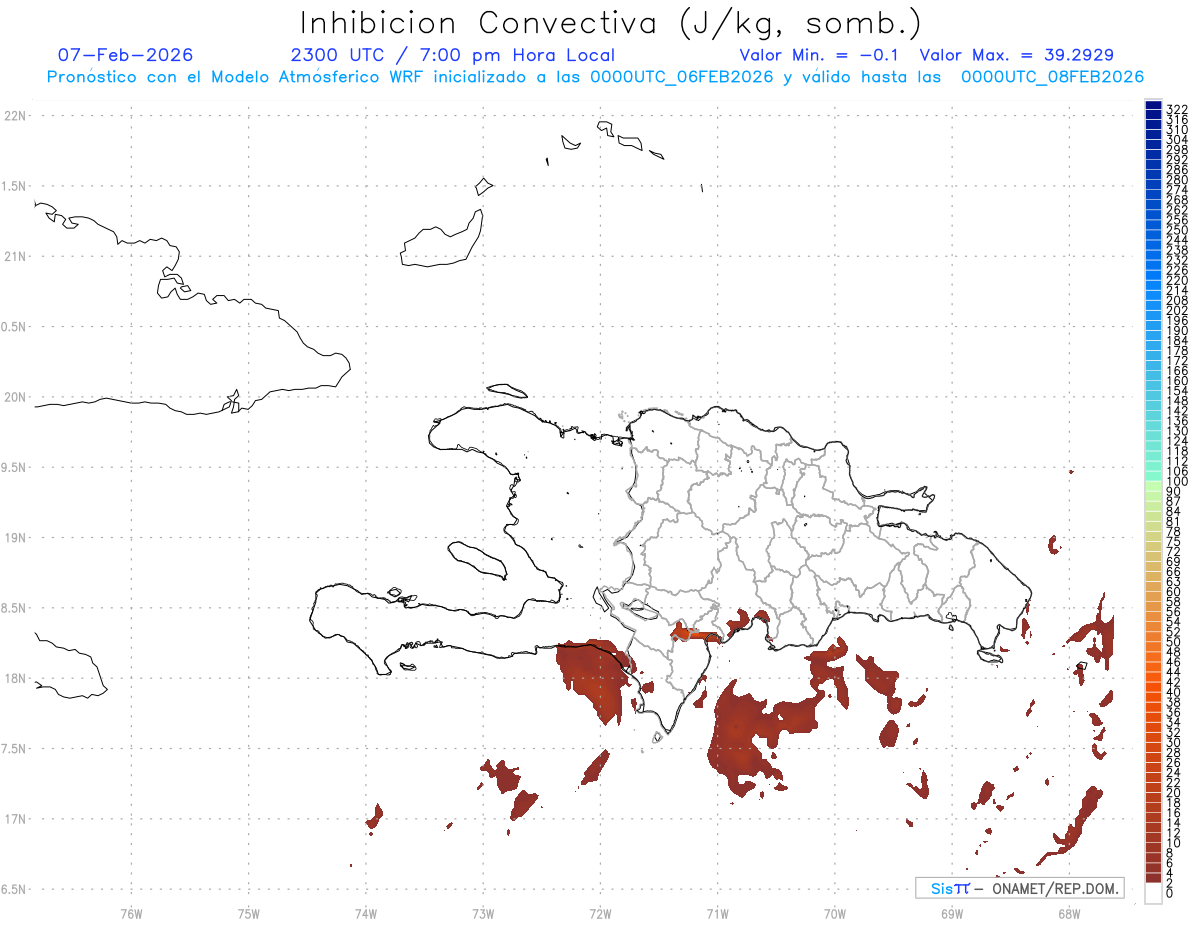
Task: Click the 70W longitude label
Action: (835, 913)
